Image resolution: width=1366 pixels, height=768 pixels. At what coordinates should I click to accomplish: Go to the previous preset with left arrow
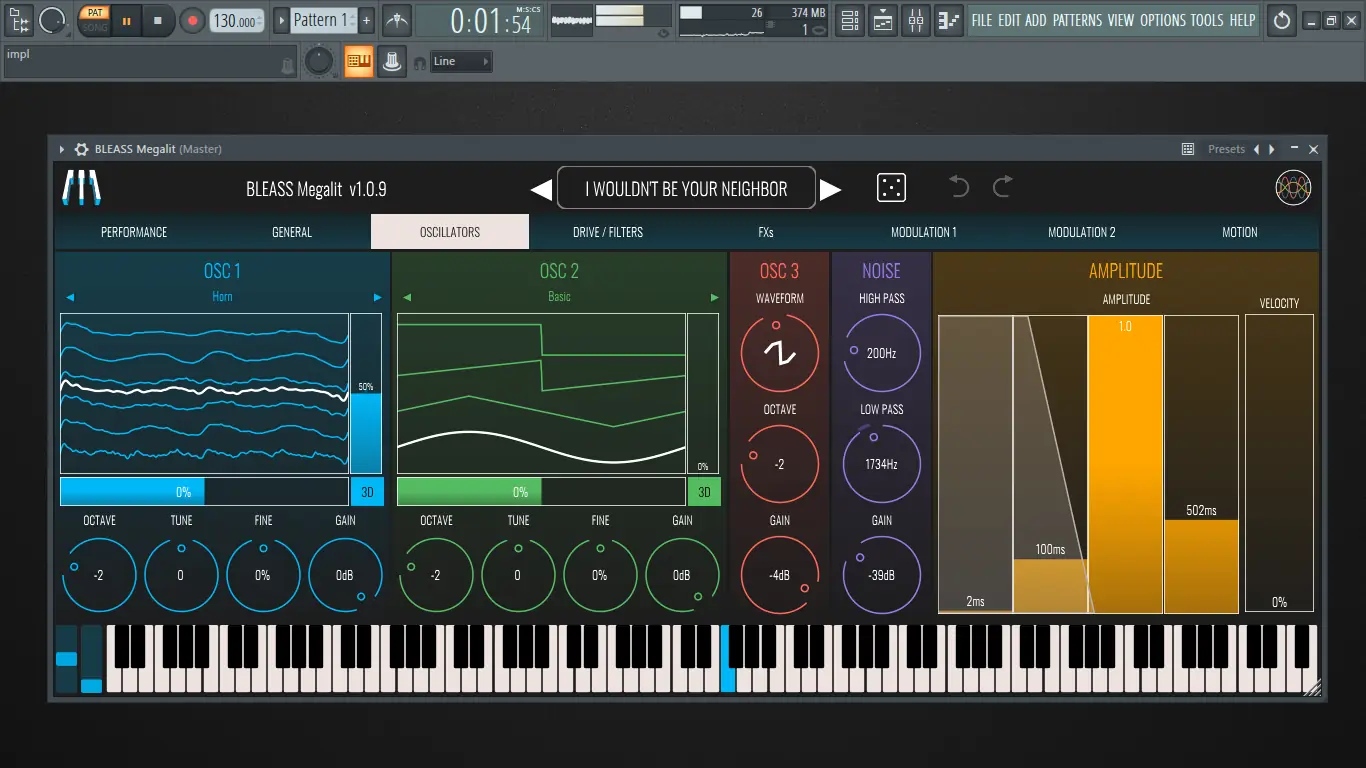coord(540,189)
